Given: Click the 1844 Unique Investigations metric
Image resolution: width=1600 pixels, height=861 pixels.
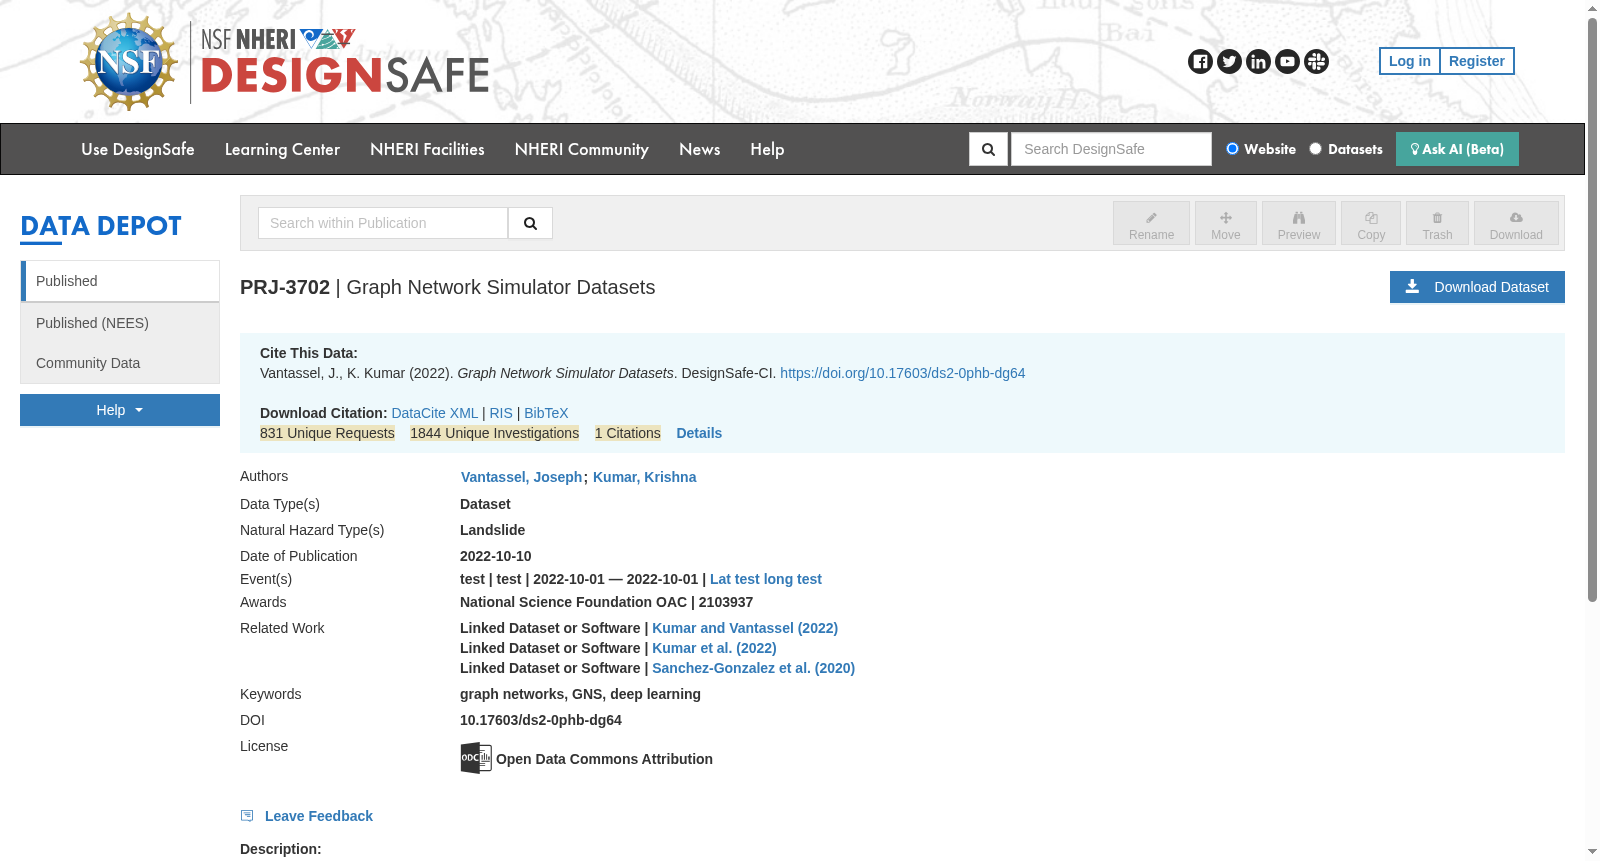Looking at the screenshot, I should click(494, 433).
